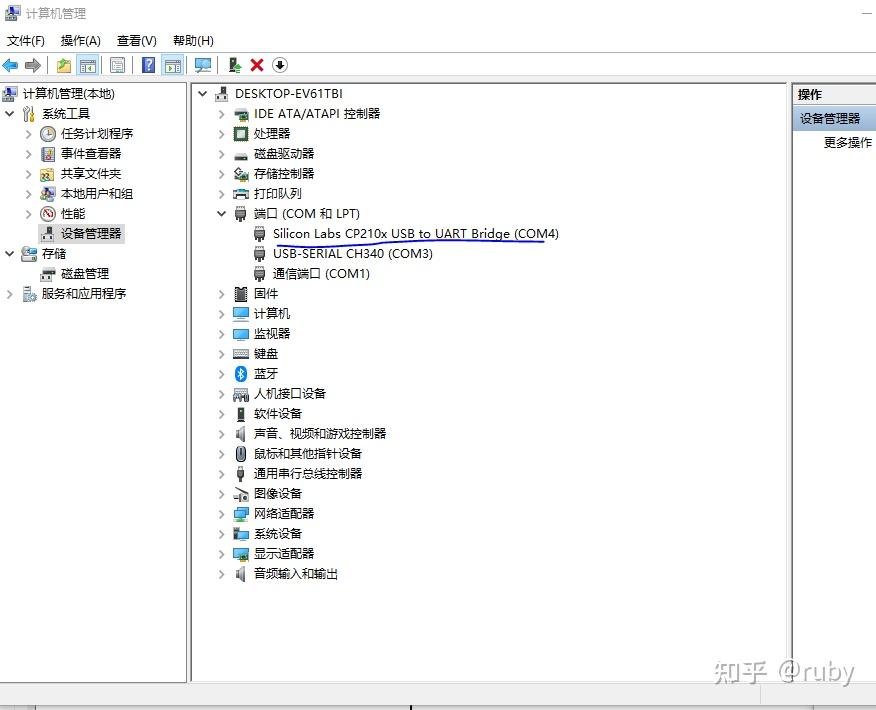Image resolution: width=876 pixels, height=710 pixels.
Task: Scan for hardware changes via the circled-arrow icon
Action: tap(280, 65)
